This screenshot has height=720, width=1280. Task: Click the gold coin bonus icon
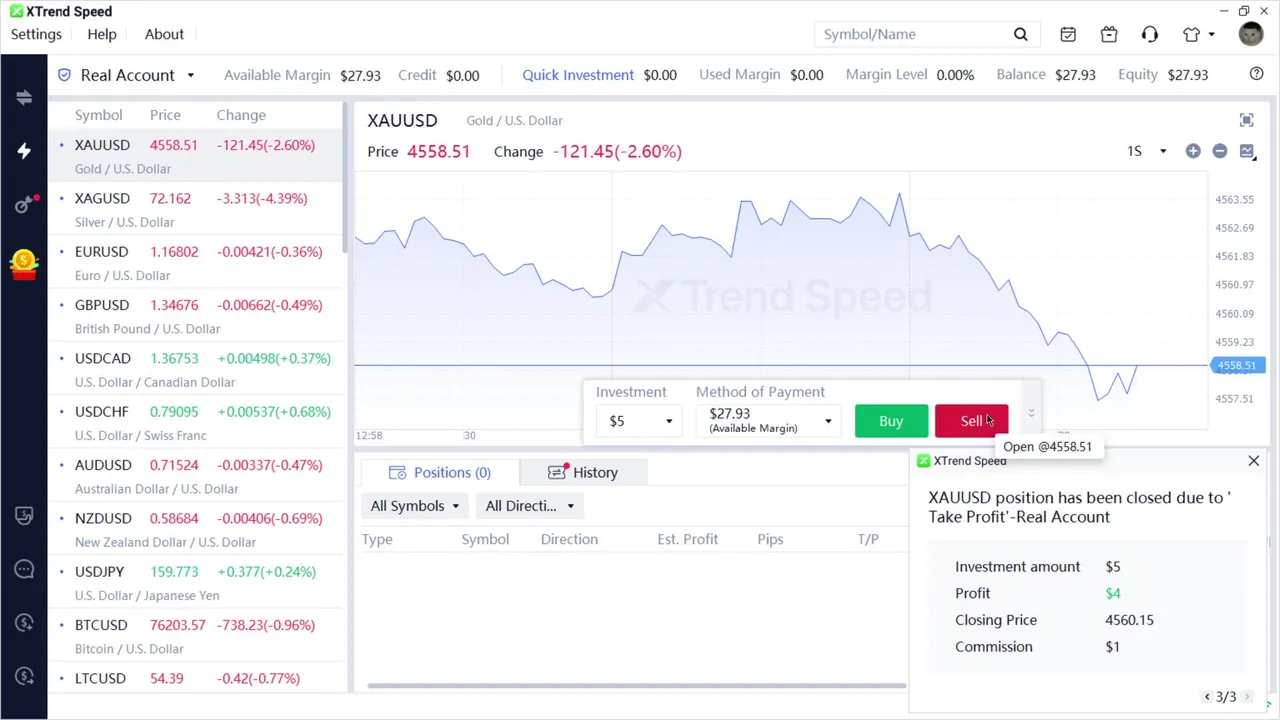(24, 263)
